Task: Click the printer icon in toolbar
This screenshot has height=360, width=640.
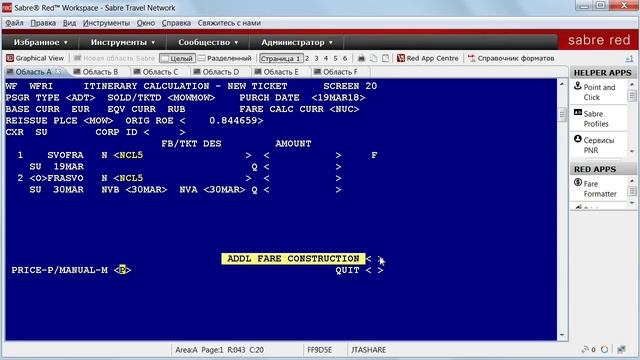Action: pos(361,58)
